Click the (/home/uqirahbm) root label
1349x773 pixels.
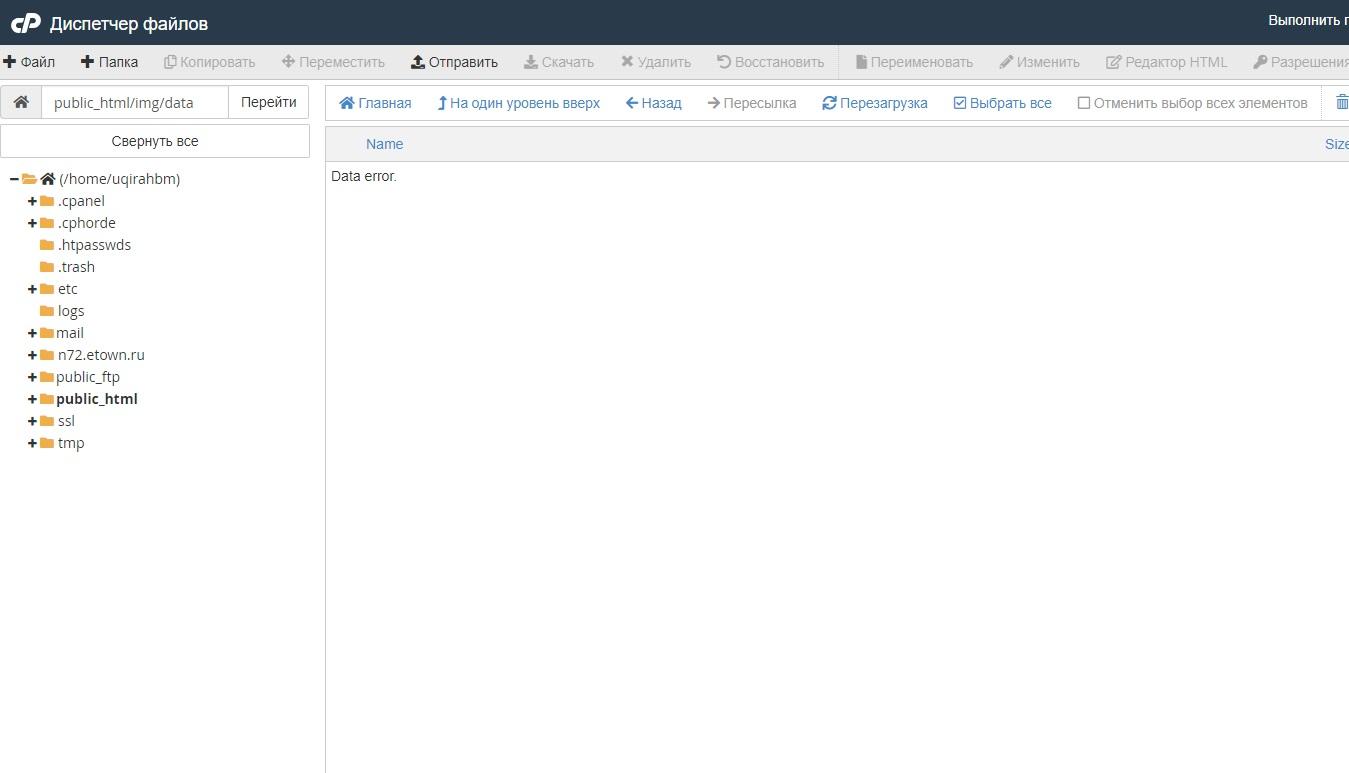pos(120,179)
